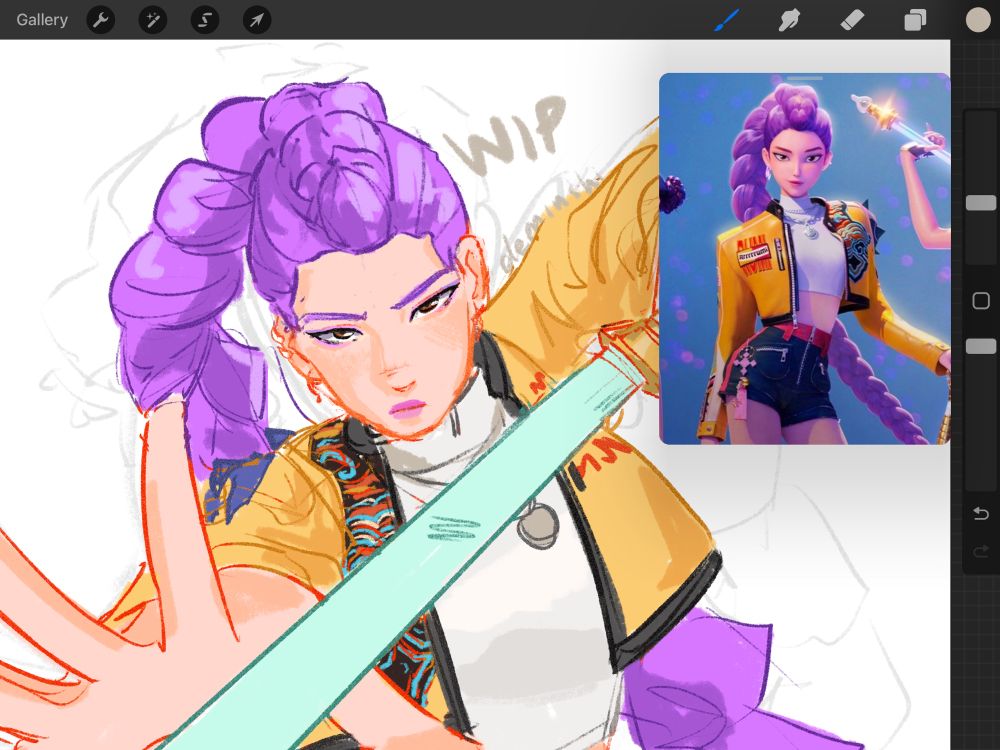The image size is (1000, 750).
Task: Open the Actions wrench menu
Action: click(101, 20)
